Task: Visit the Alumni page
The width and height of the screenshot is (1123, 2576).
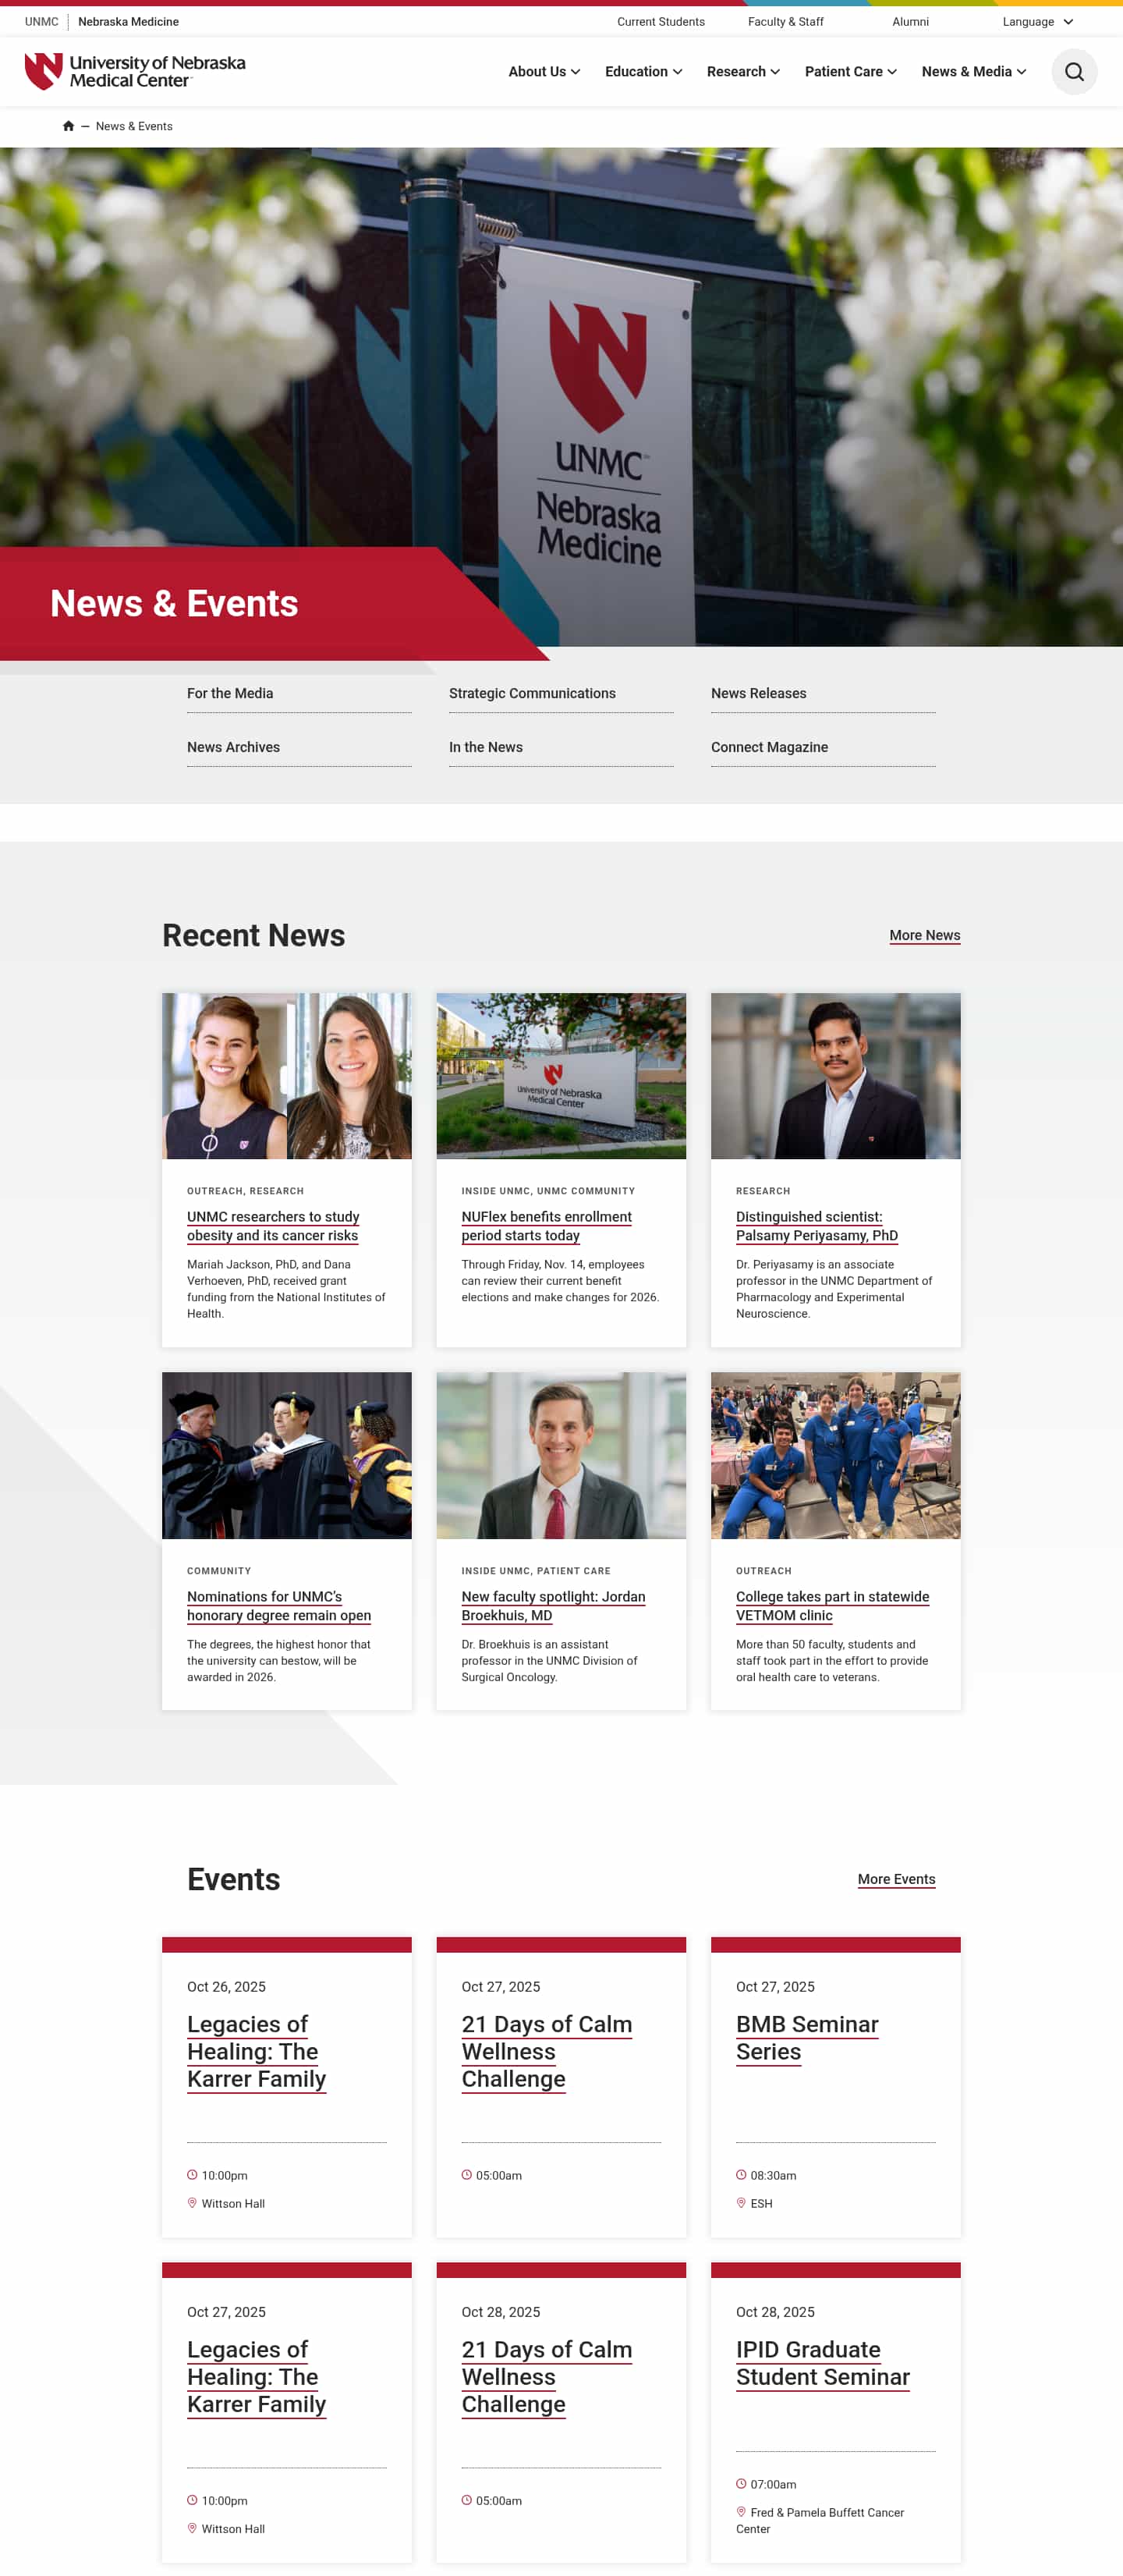Action: point(910,22)
